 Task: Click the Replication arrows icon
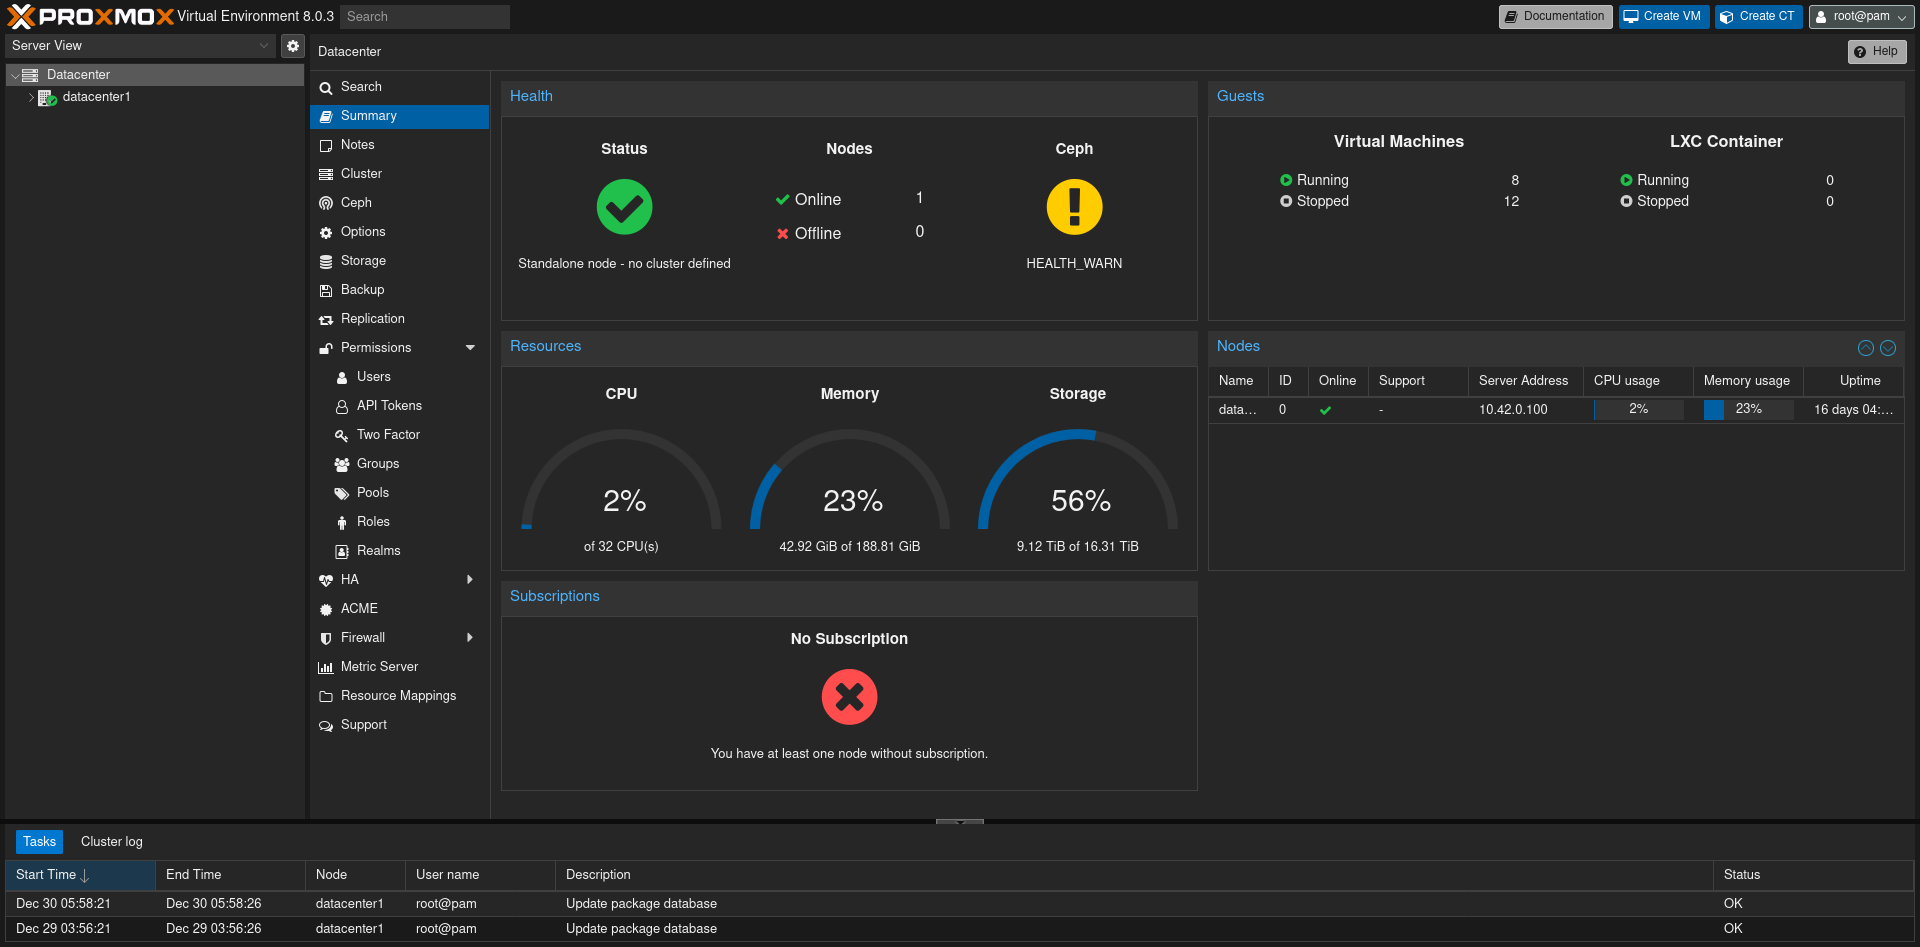pyautogui.click(x=326, y=320)
